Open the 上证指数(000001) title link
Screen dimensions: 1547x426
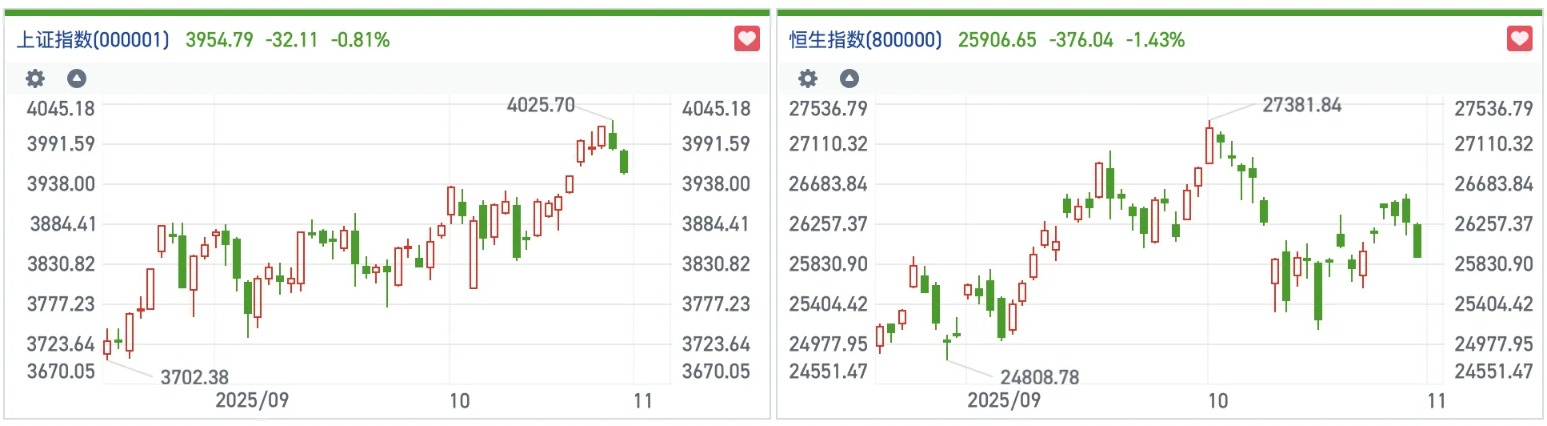click(93, 40)
